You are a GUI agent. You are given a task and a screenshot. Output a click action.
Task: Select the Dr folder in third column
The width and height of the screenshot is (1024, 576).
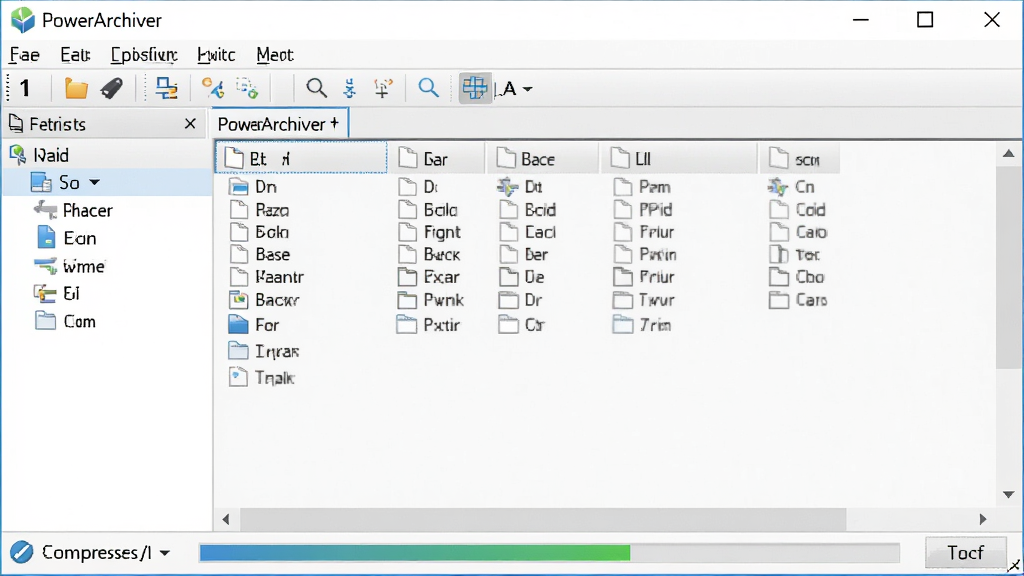[x=520, y=300]
